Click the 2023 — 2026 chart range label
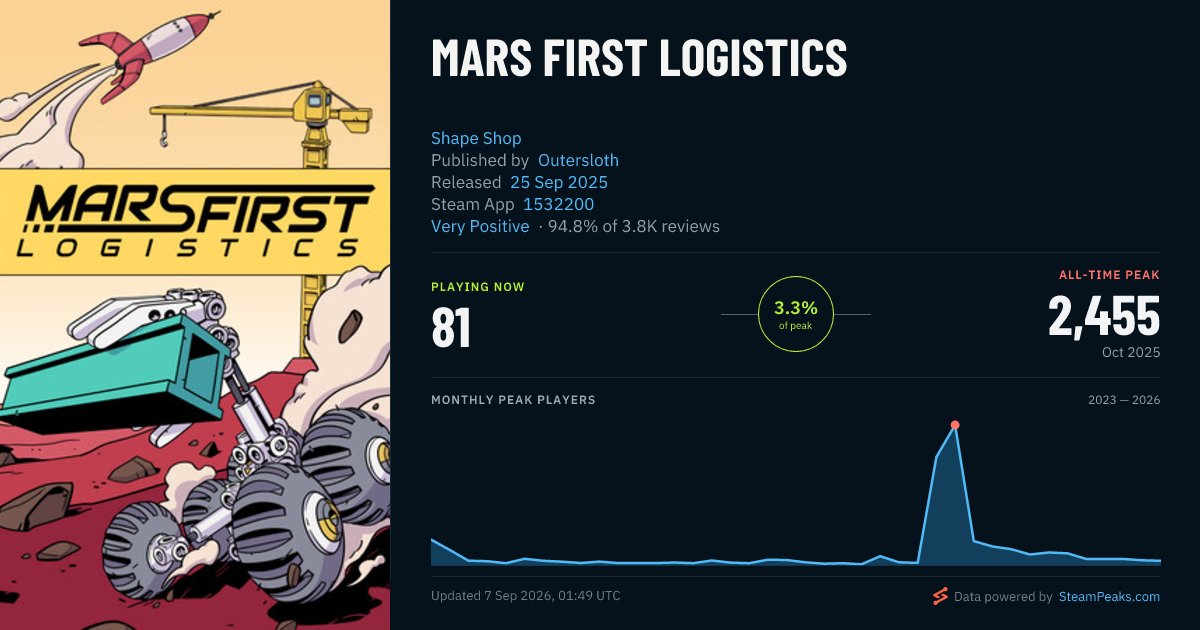This screenshot has width=1200, height=630. pos(1124,400)
